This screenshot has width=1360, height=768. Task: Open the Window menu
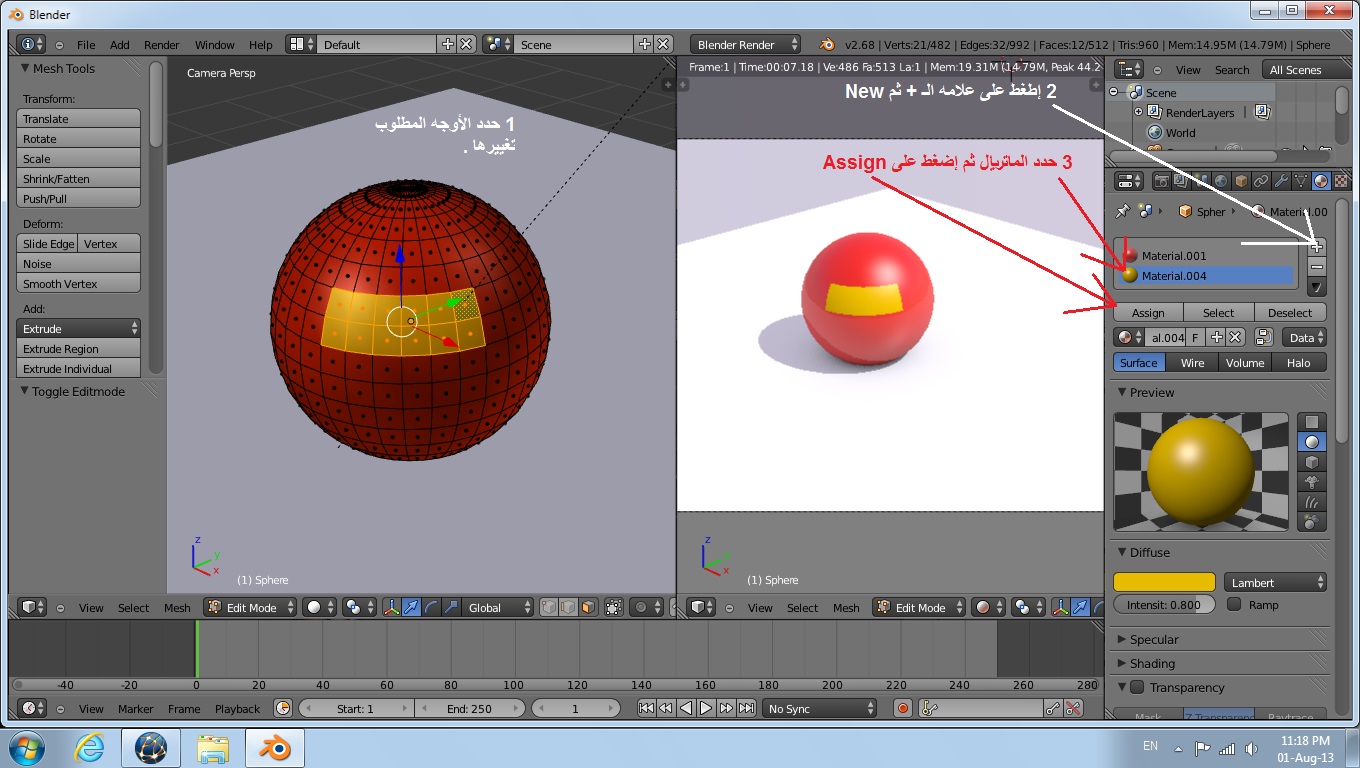pyautogui.click(x=214, y=45)
